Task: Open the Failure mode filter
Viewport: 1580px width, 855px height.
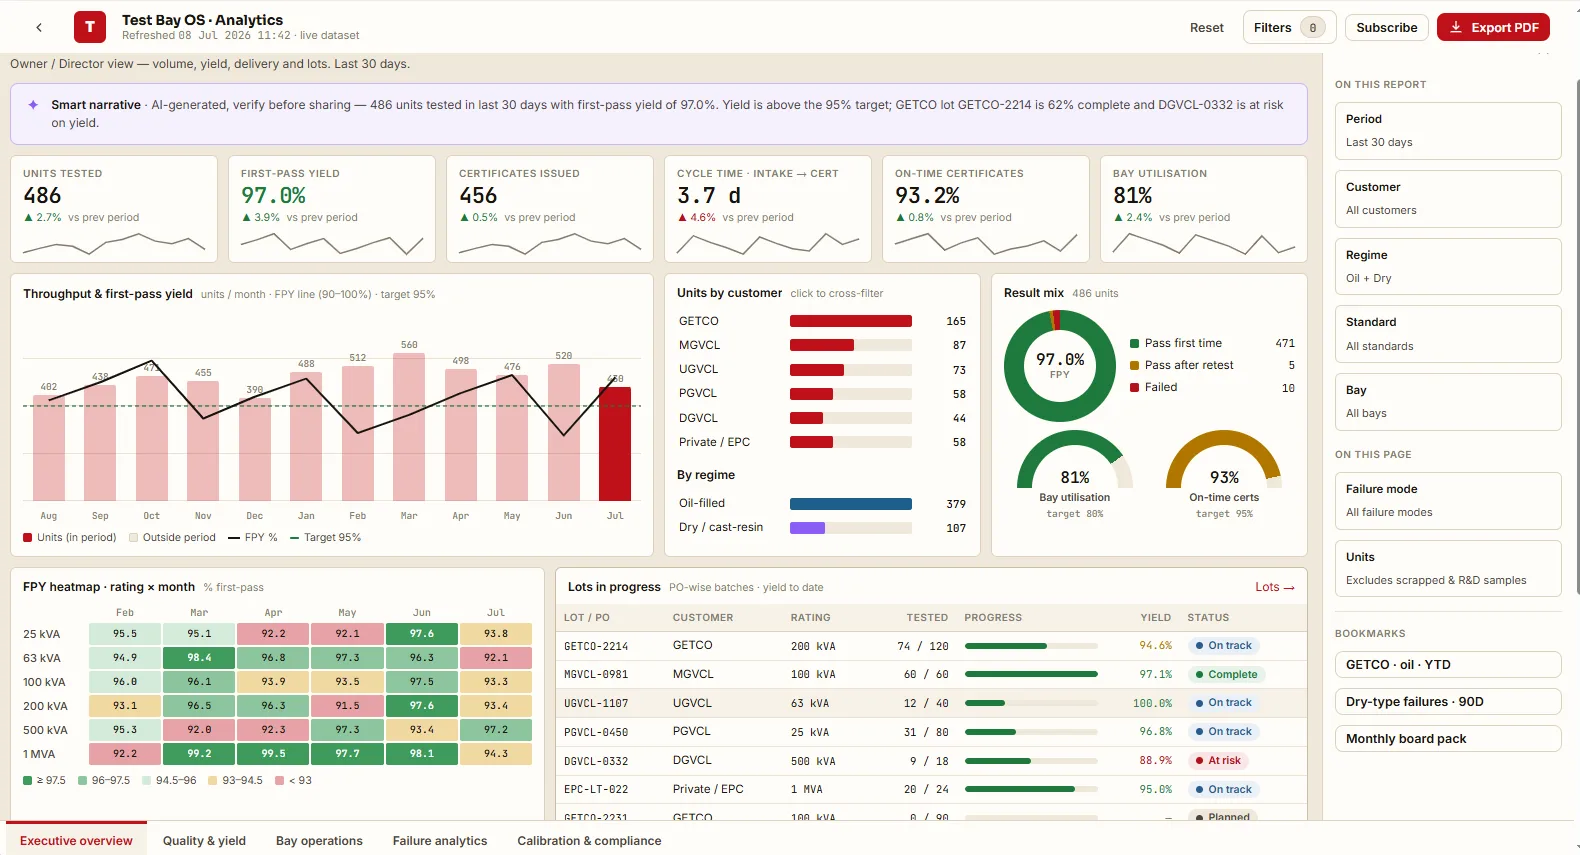Action: coord(1448,501)
